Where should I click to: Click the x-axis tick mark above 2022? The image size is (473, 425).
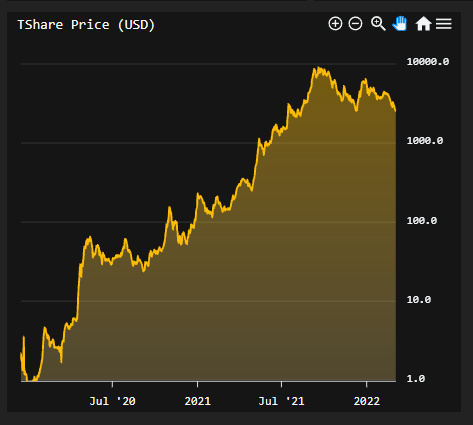[366, 384]
